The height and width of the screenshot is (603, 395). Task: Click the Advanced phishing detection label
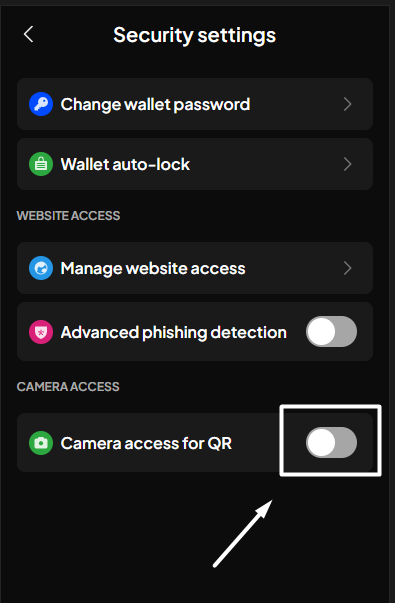pyautogui.click(x=173, y=332)
